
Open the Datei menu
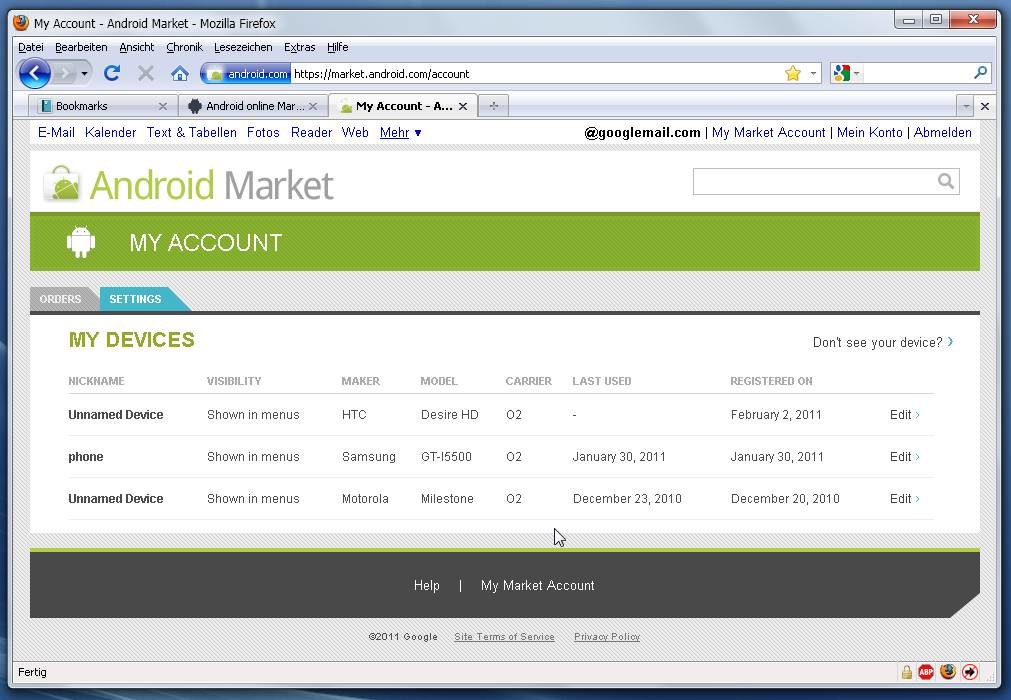tap(31, 47)
